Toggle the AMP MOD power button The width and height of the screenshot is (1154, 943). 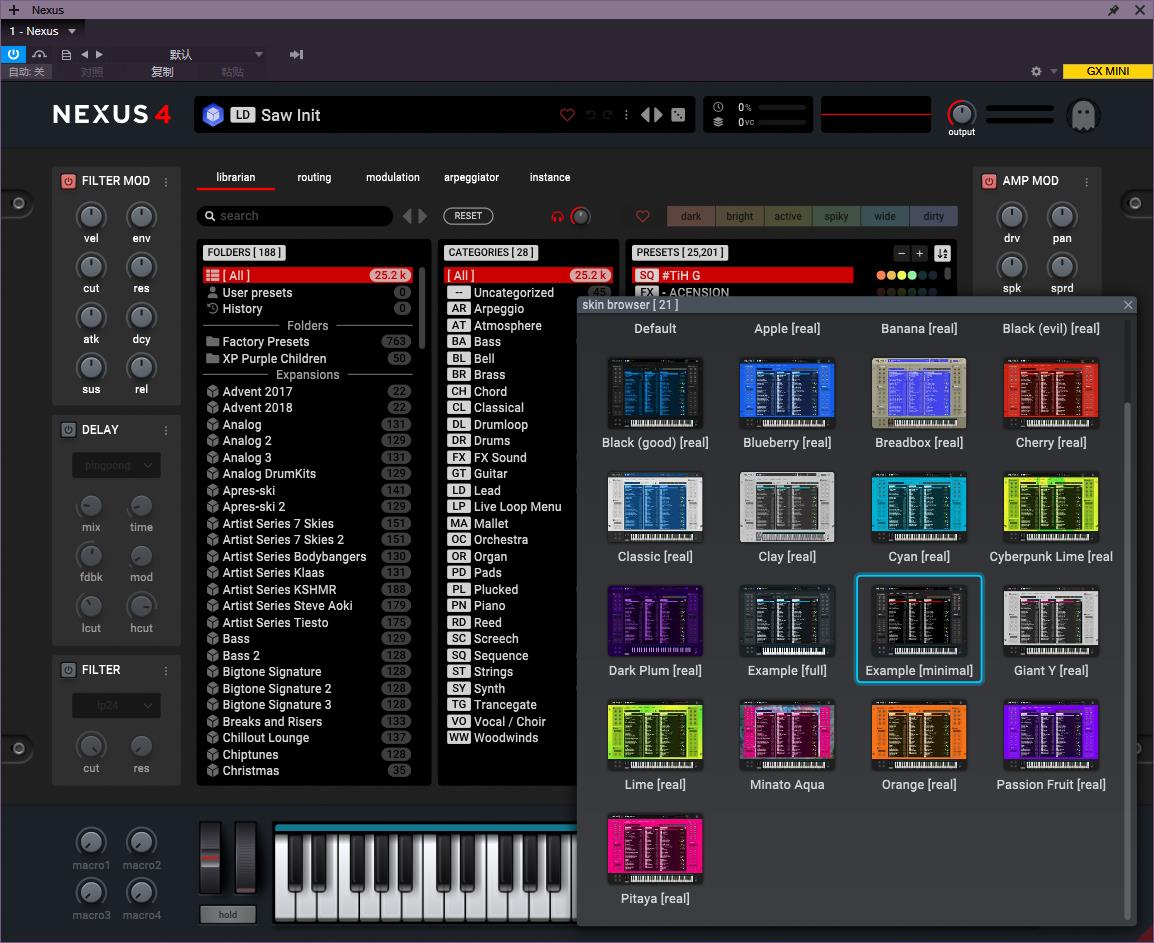coord(989,181)
